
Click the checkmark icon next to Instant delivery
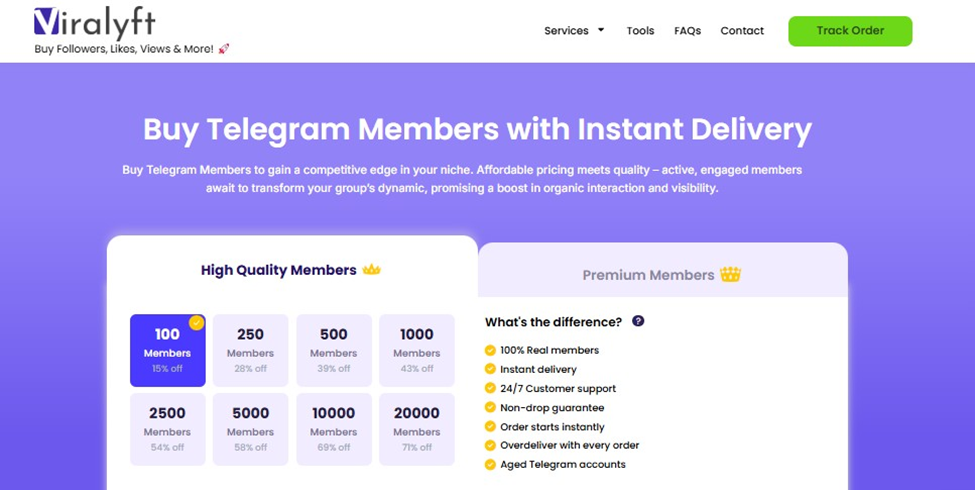point(490,370)
